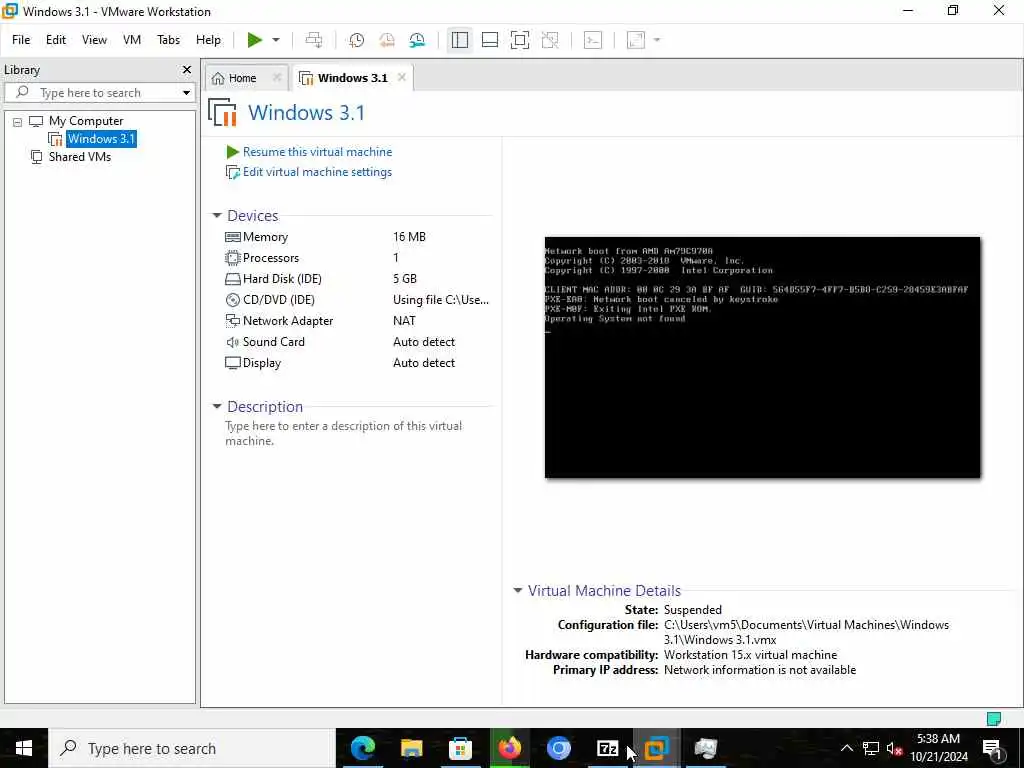1024x768 pixels.
Task: Click the Display device icon
Action: [x=232, y=362]
